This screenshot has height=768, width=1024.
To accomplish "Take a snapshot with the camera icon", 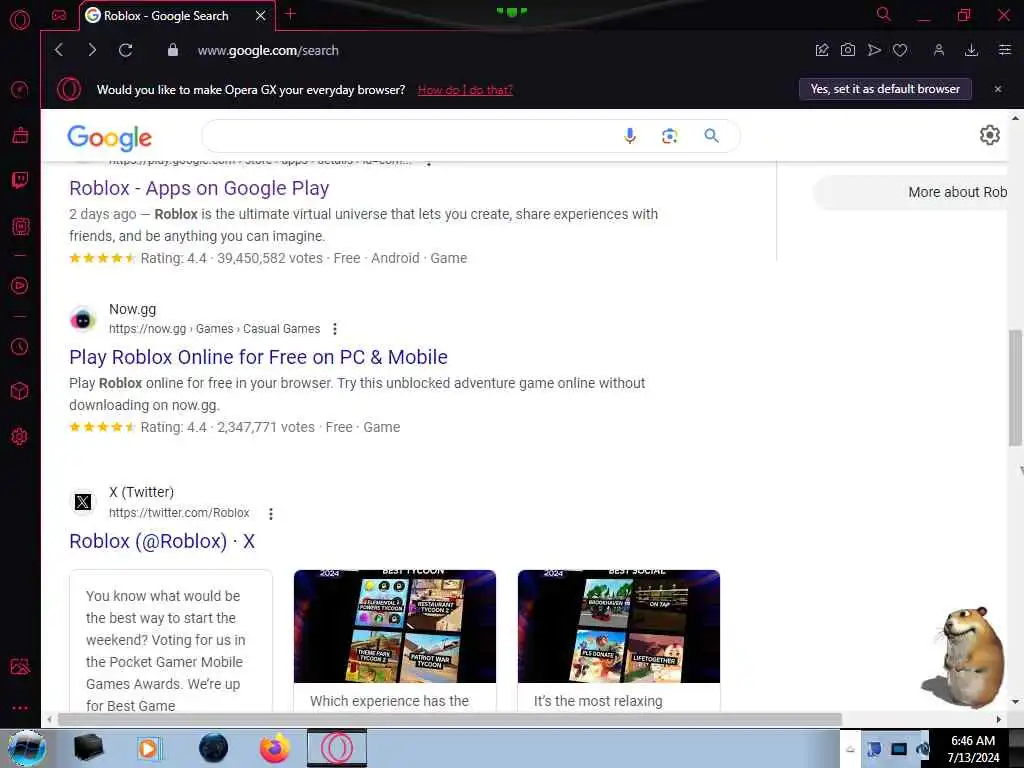I will click(848, 50).
